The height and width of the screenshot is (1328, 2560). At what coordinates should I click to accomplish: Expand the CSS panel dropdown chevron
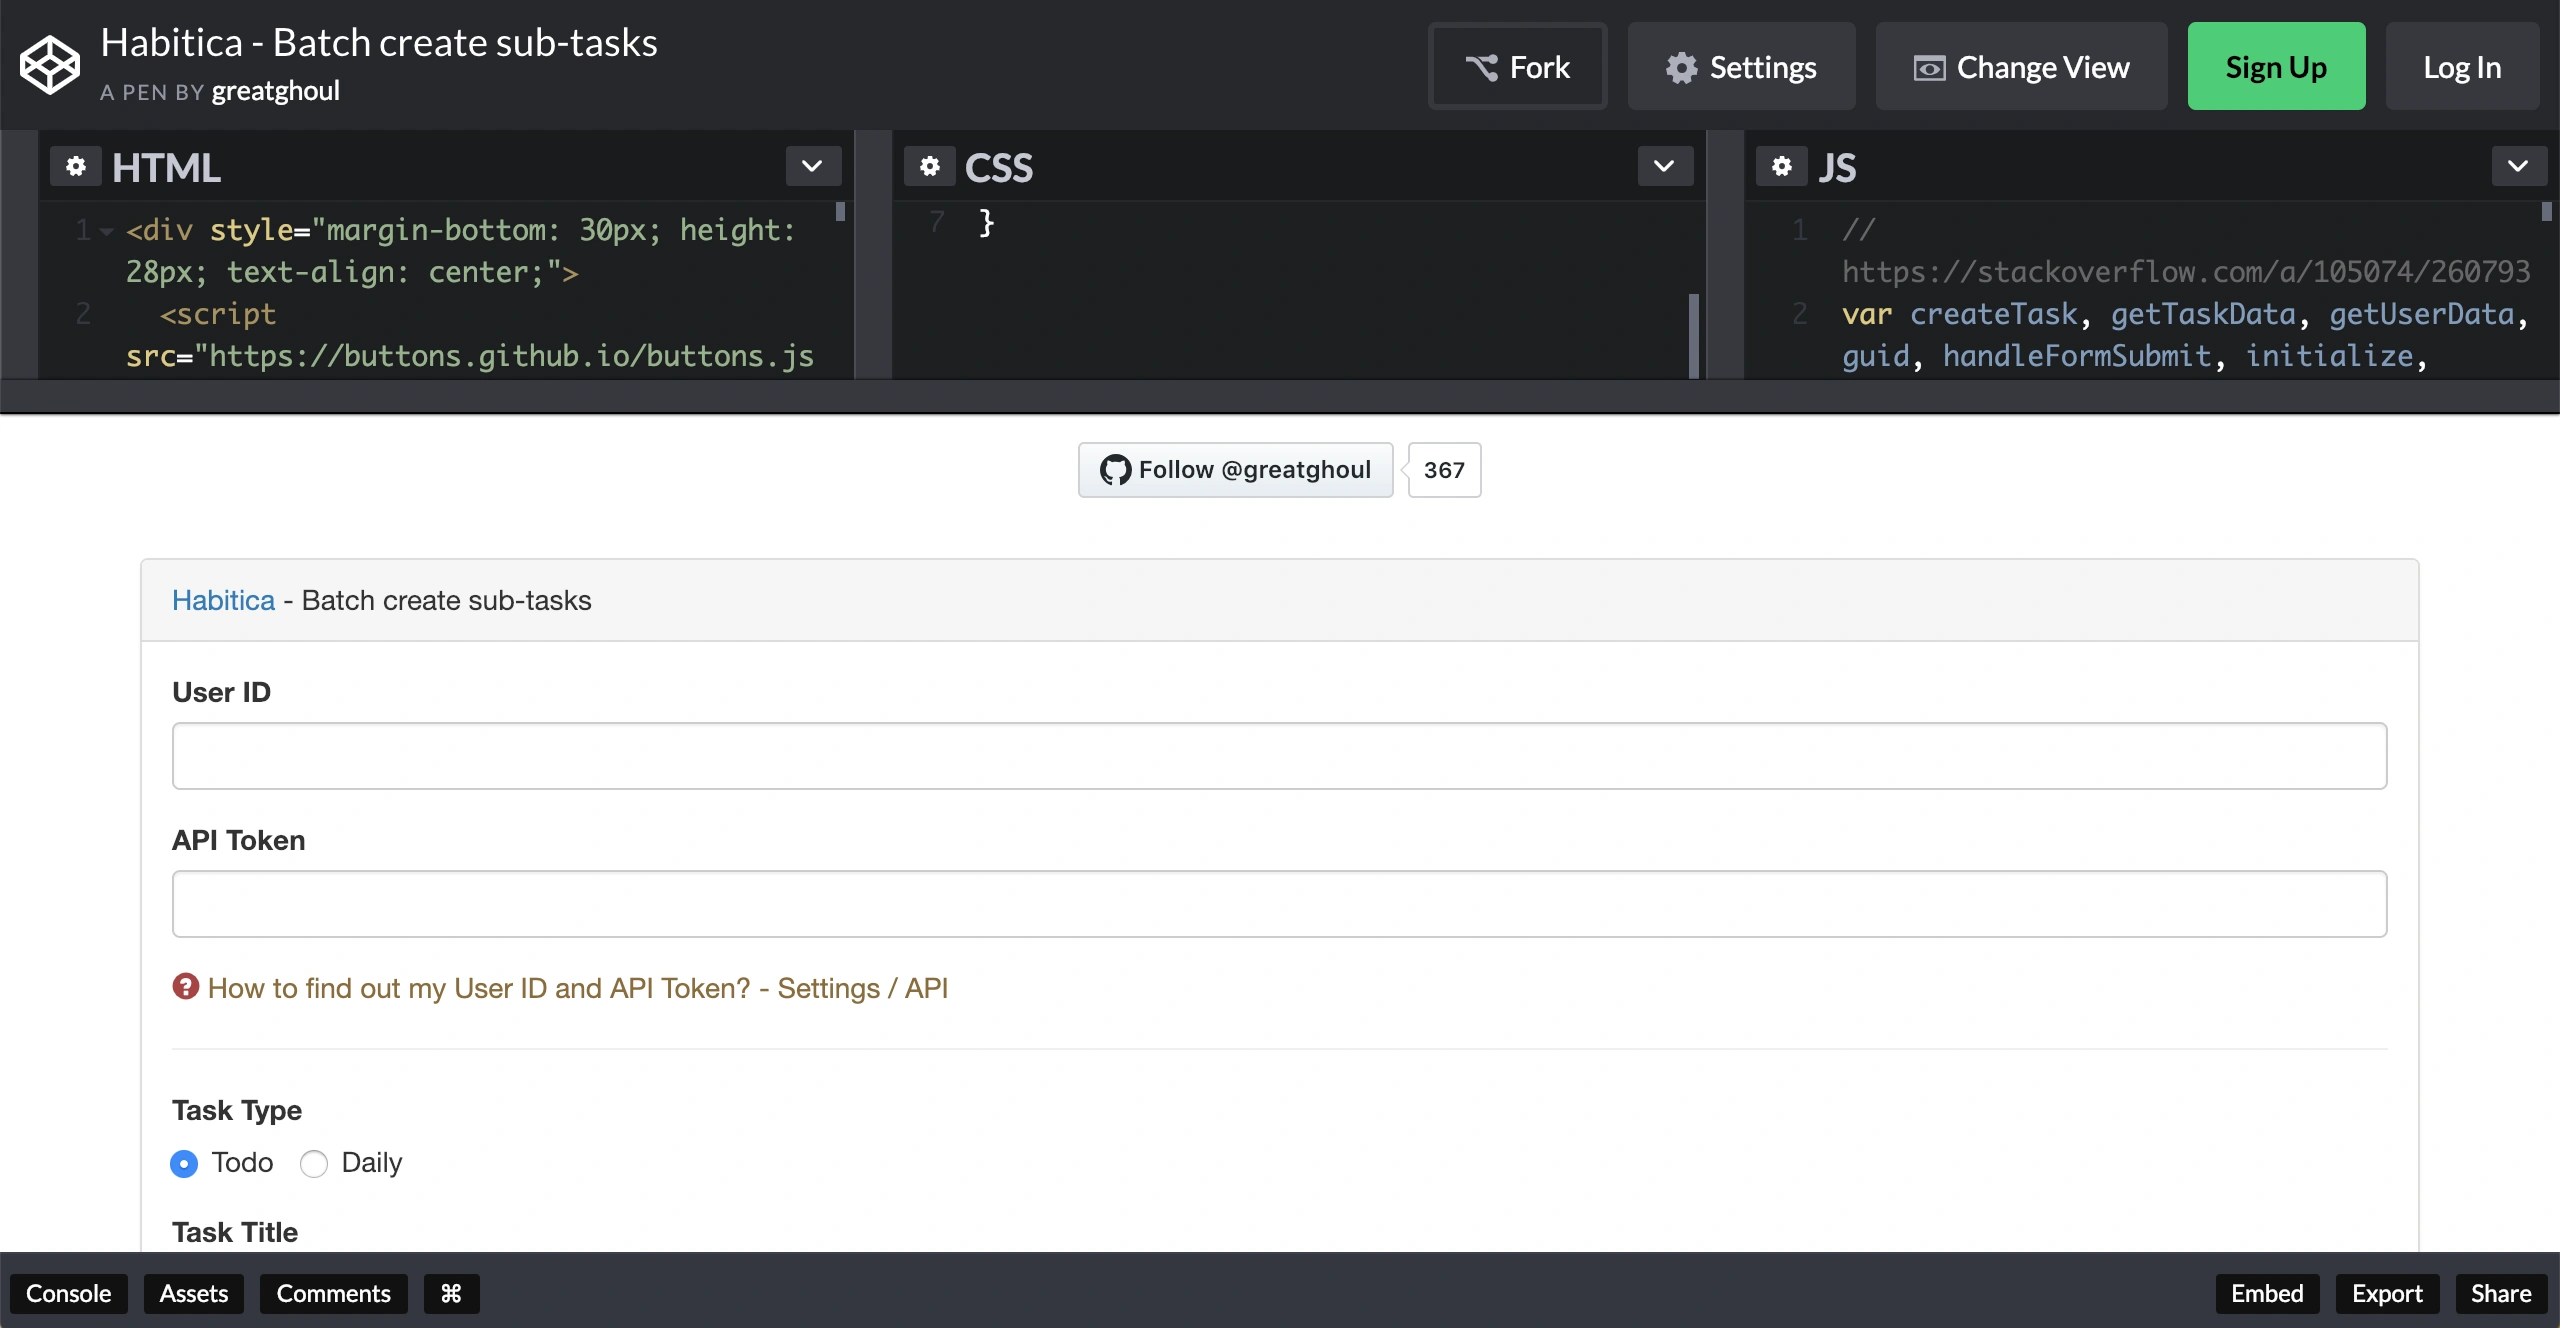pos(1664,166)
